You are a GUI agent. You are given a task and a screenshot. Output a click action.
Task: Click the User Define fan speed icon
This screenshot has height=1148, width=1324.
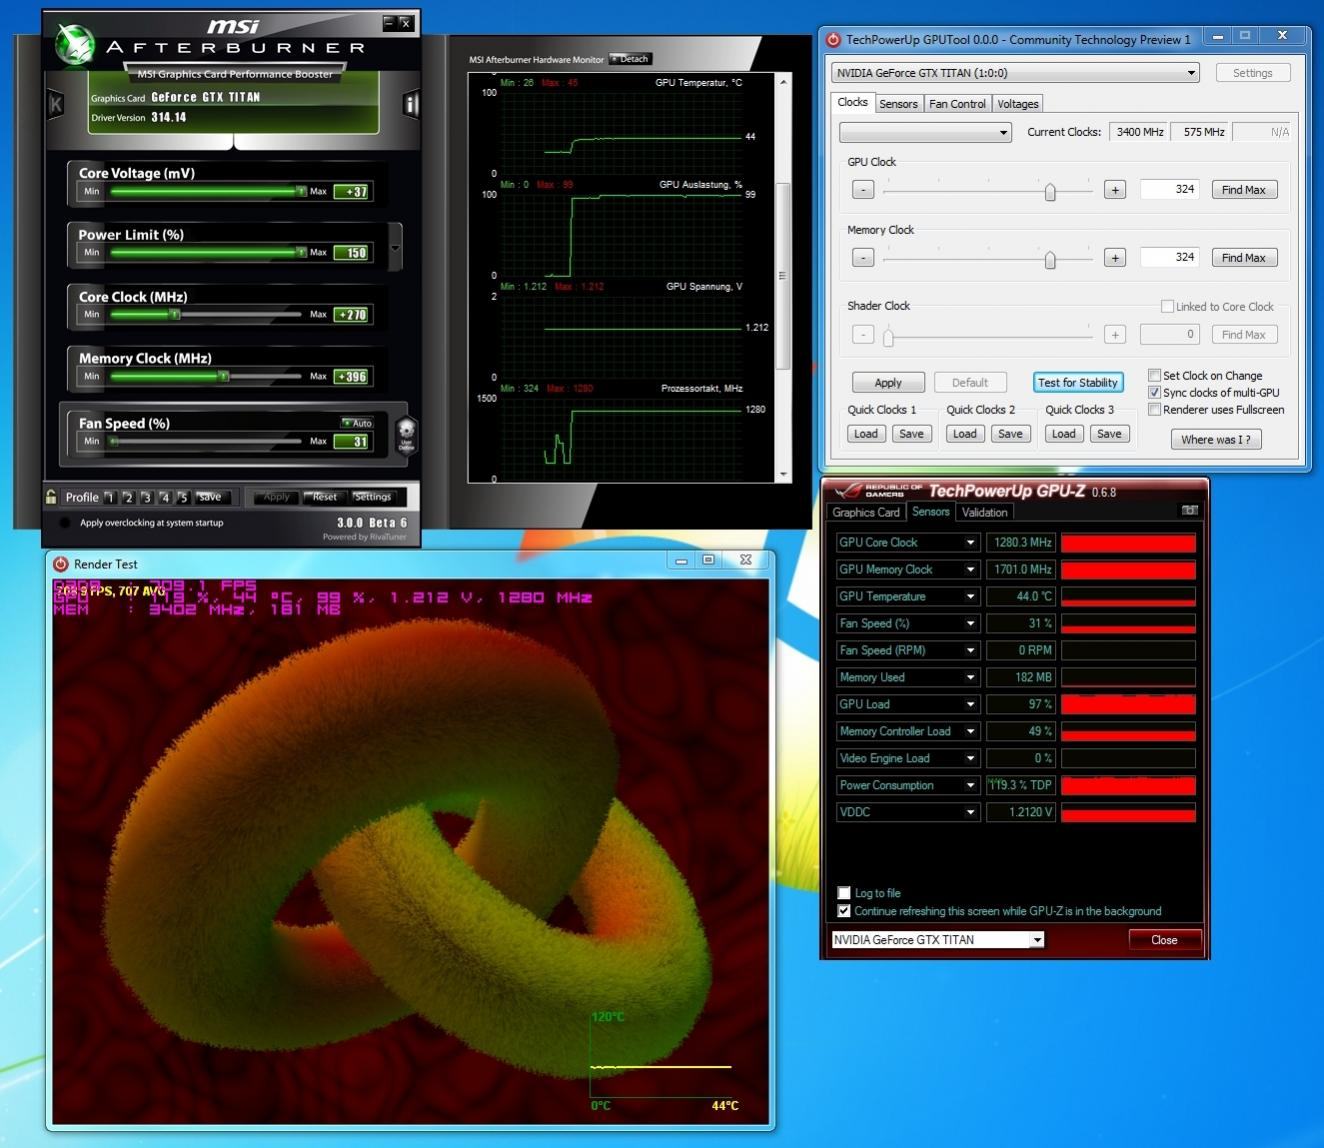406,434
